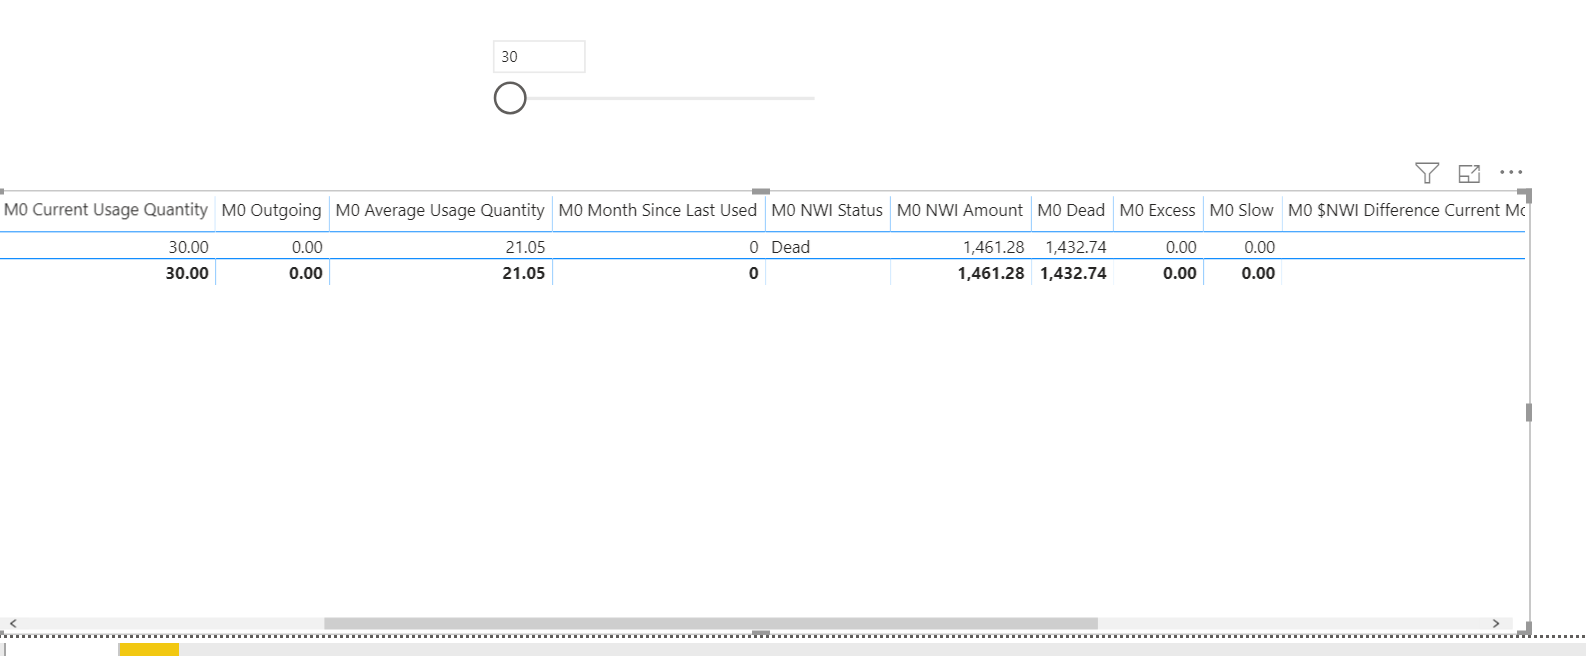Click the yellow page tab at bottom
The image size is (1586, 656).
tap(148, 650)
